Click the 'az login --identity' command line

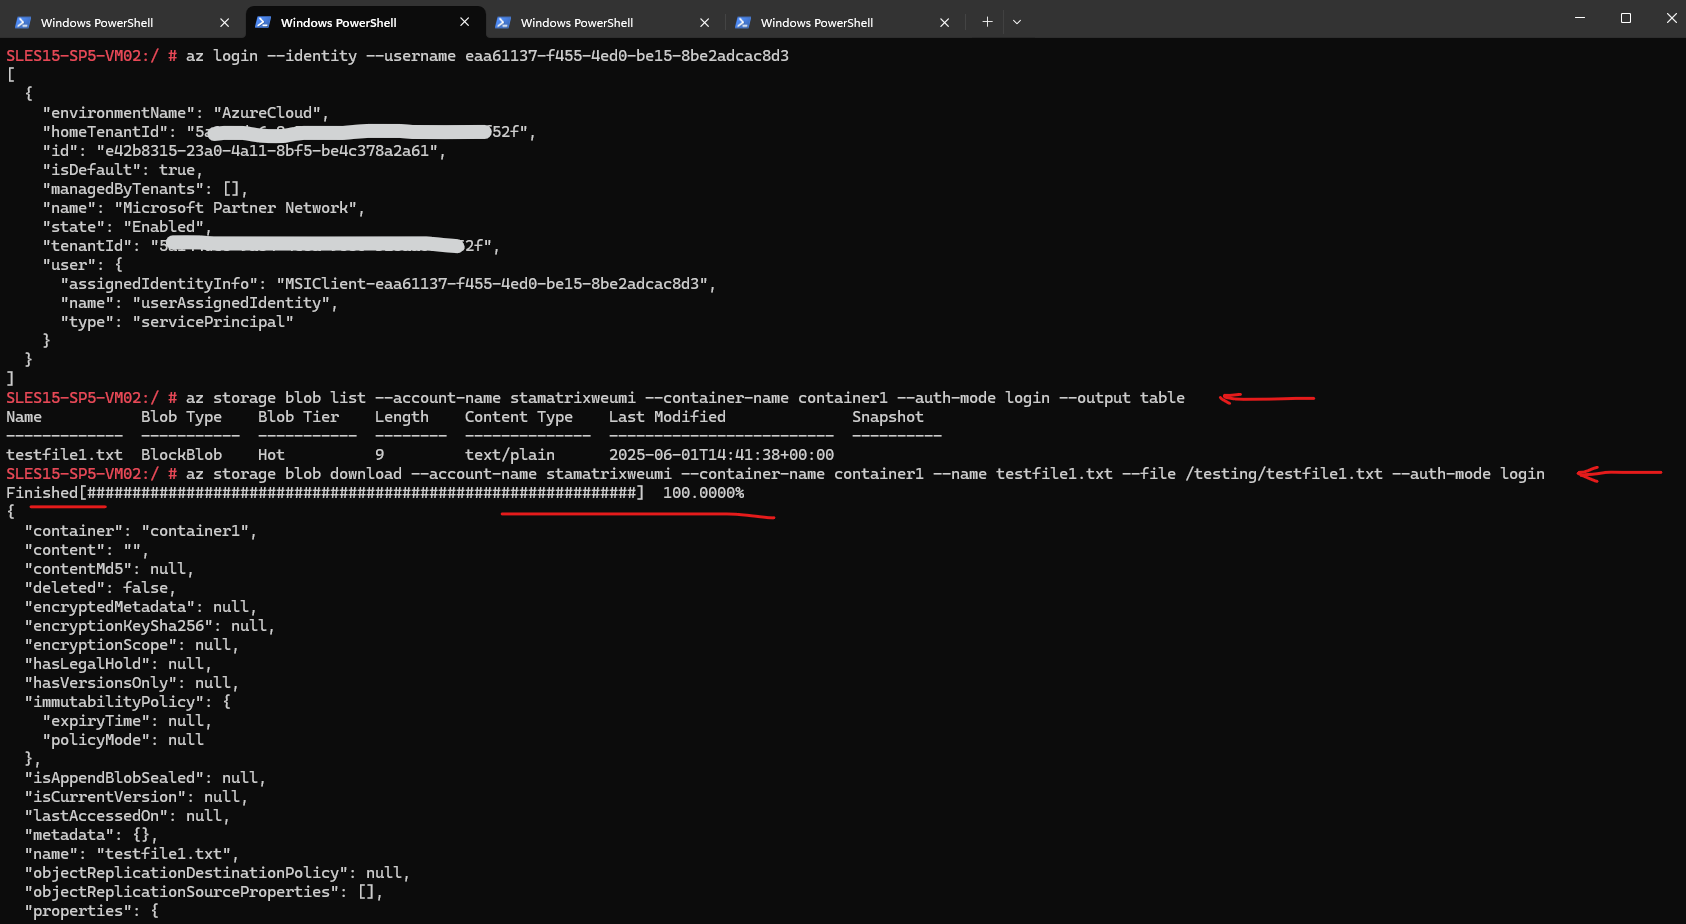click(487, 56)
